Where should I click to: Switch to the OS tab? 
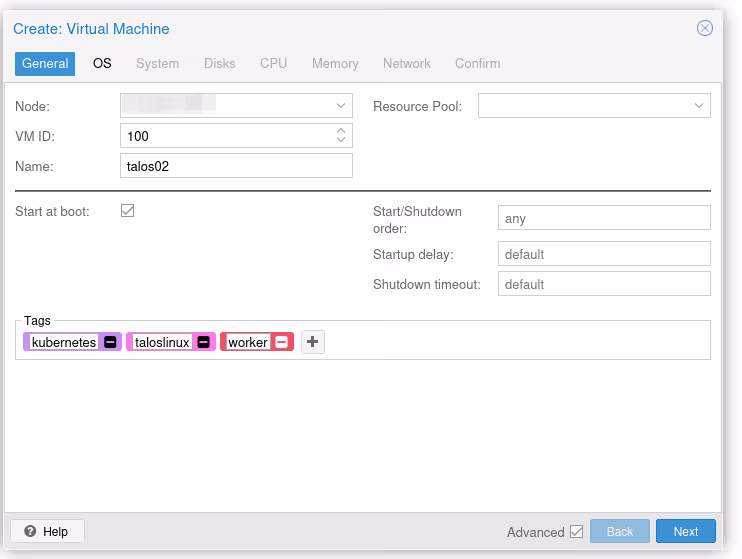pos(102,63)
